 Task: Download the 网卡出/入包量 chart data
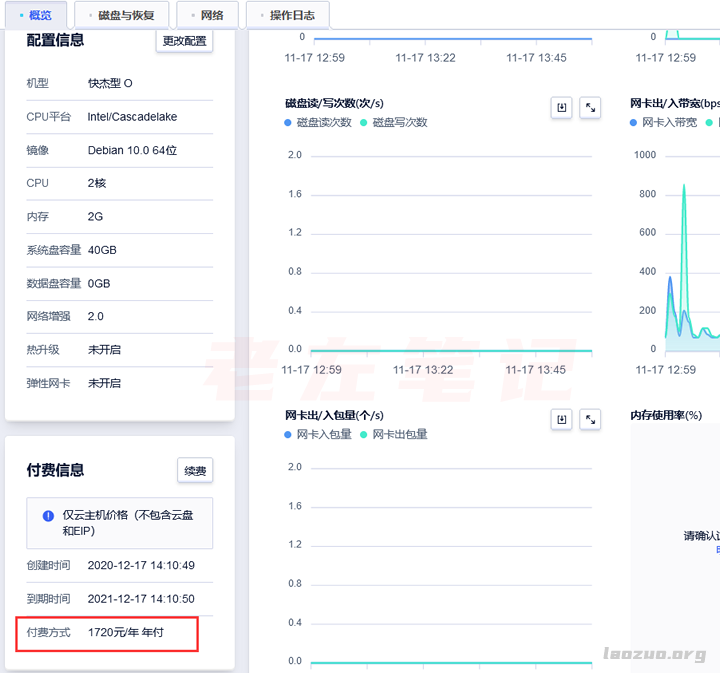[x=562, y=420]
